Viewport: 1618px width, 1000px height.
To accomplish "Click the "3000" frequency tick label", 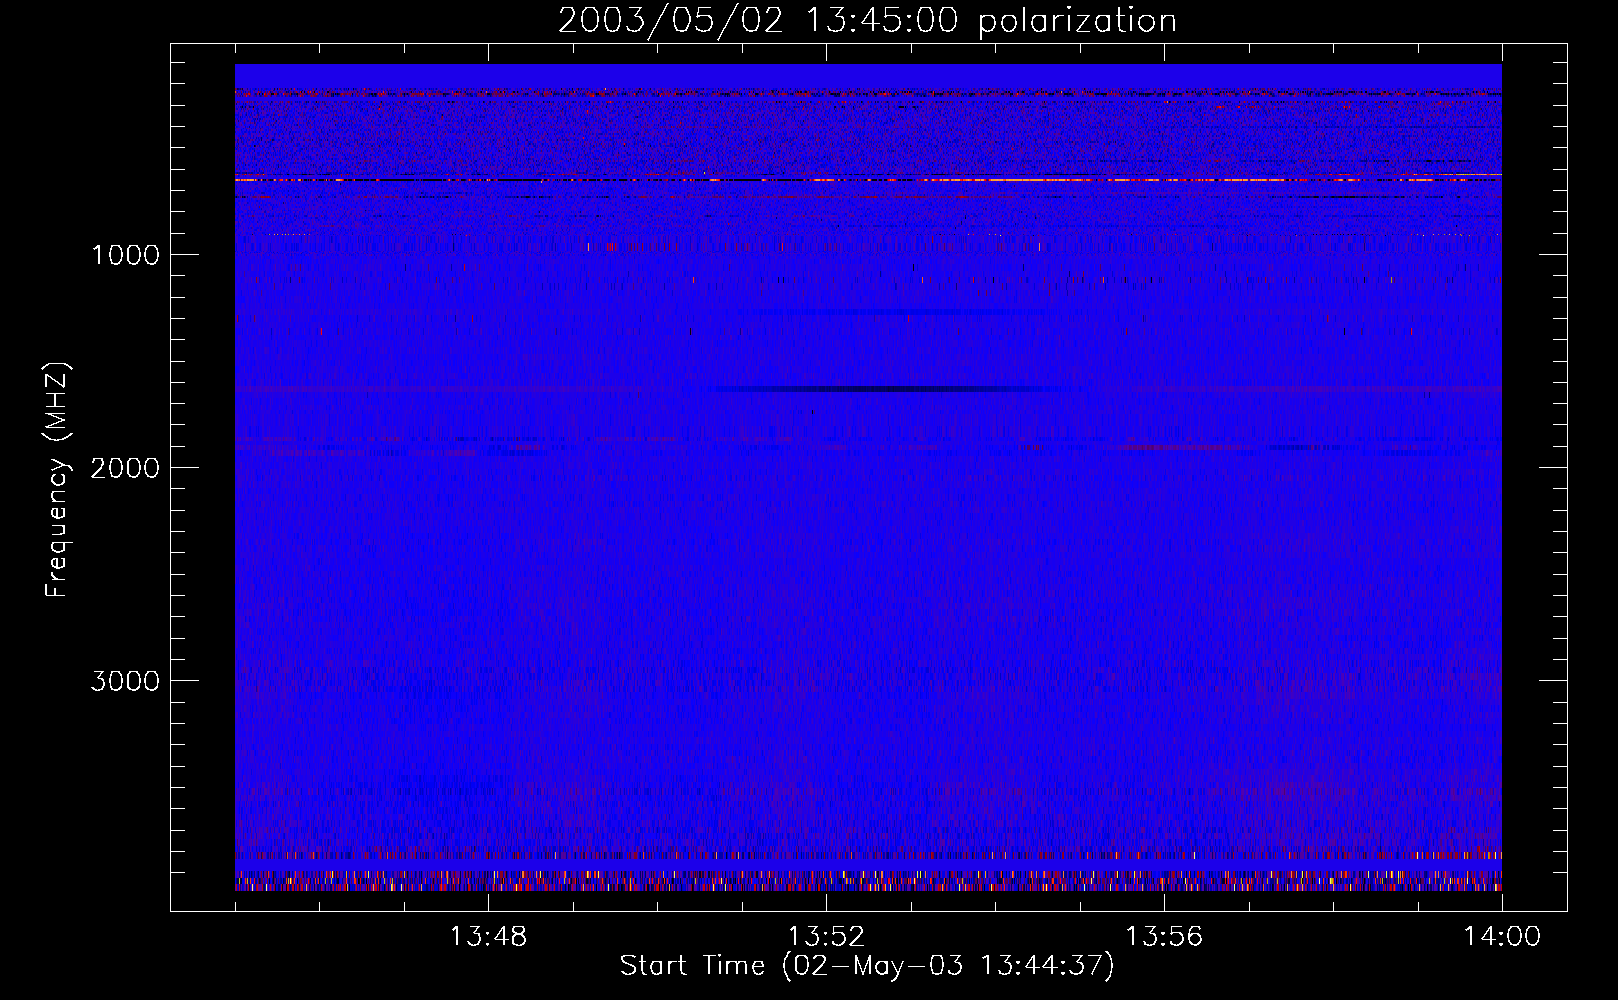I will tap(125, 681).
